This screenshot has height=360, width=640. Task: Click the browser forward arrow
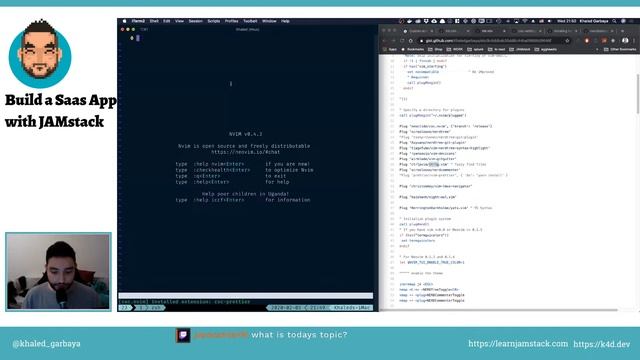pos(393,41)
